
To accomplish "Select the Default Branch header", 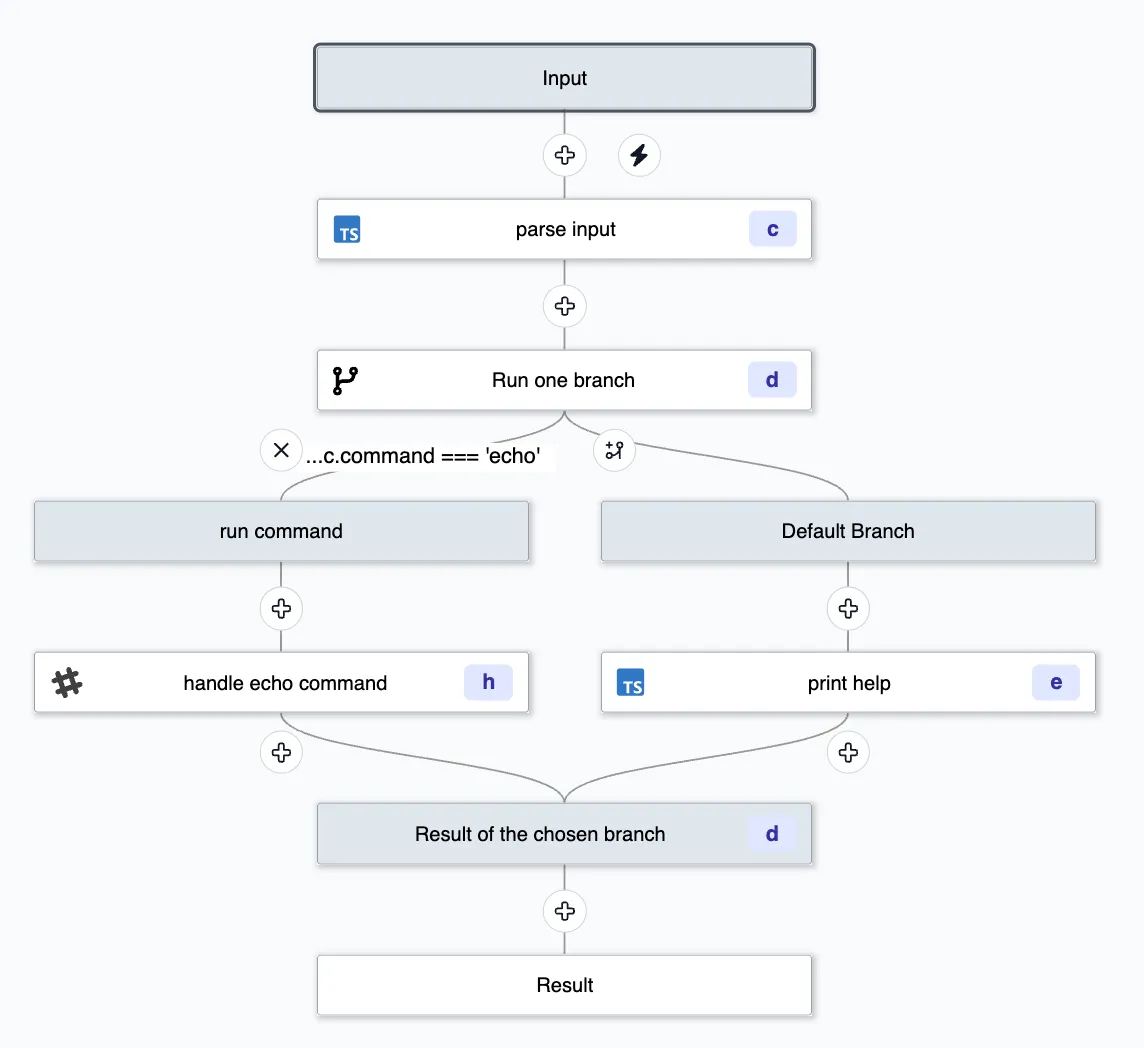I will click(848, 531).
